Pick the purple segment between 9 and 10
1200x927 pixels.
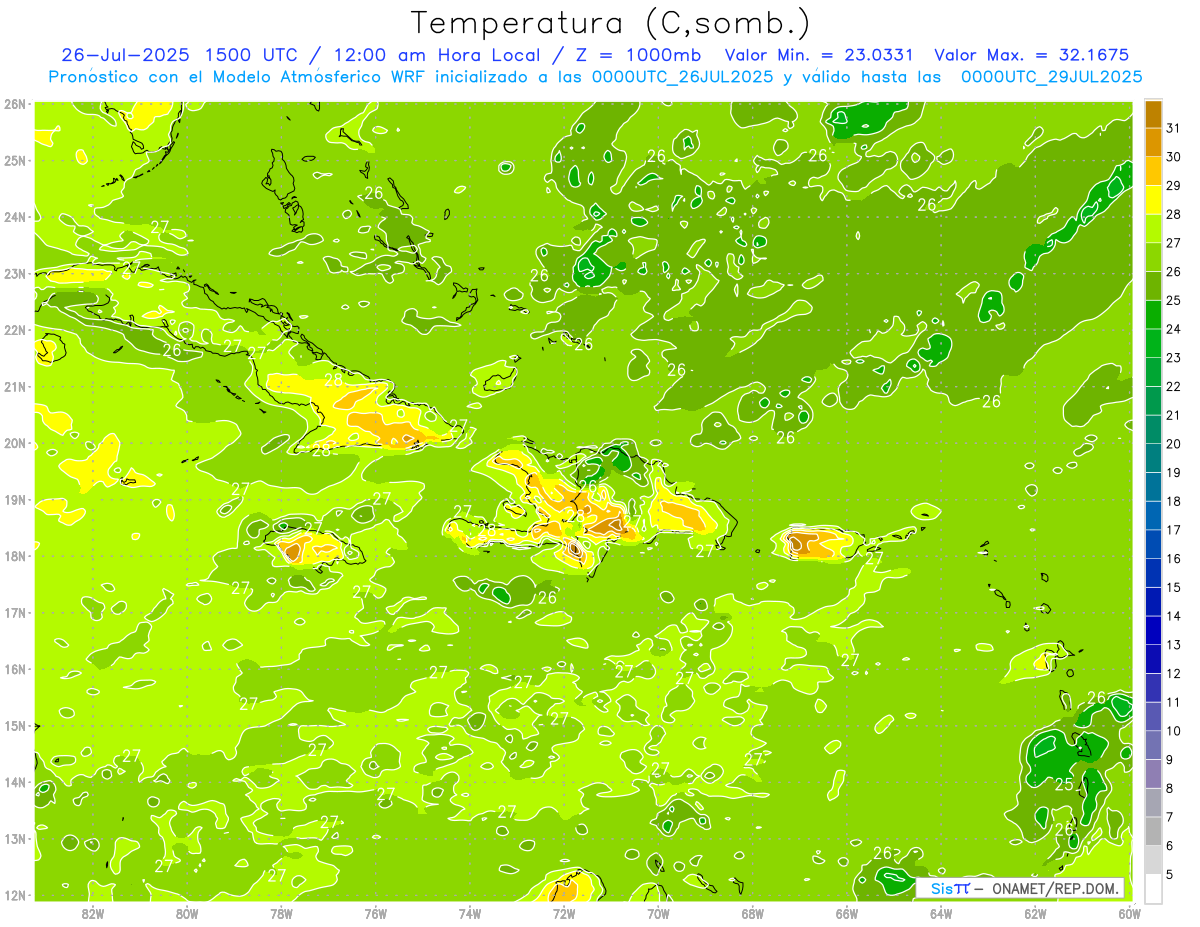coord(1153,745)
